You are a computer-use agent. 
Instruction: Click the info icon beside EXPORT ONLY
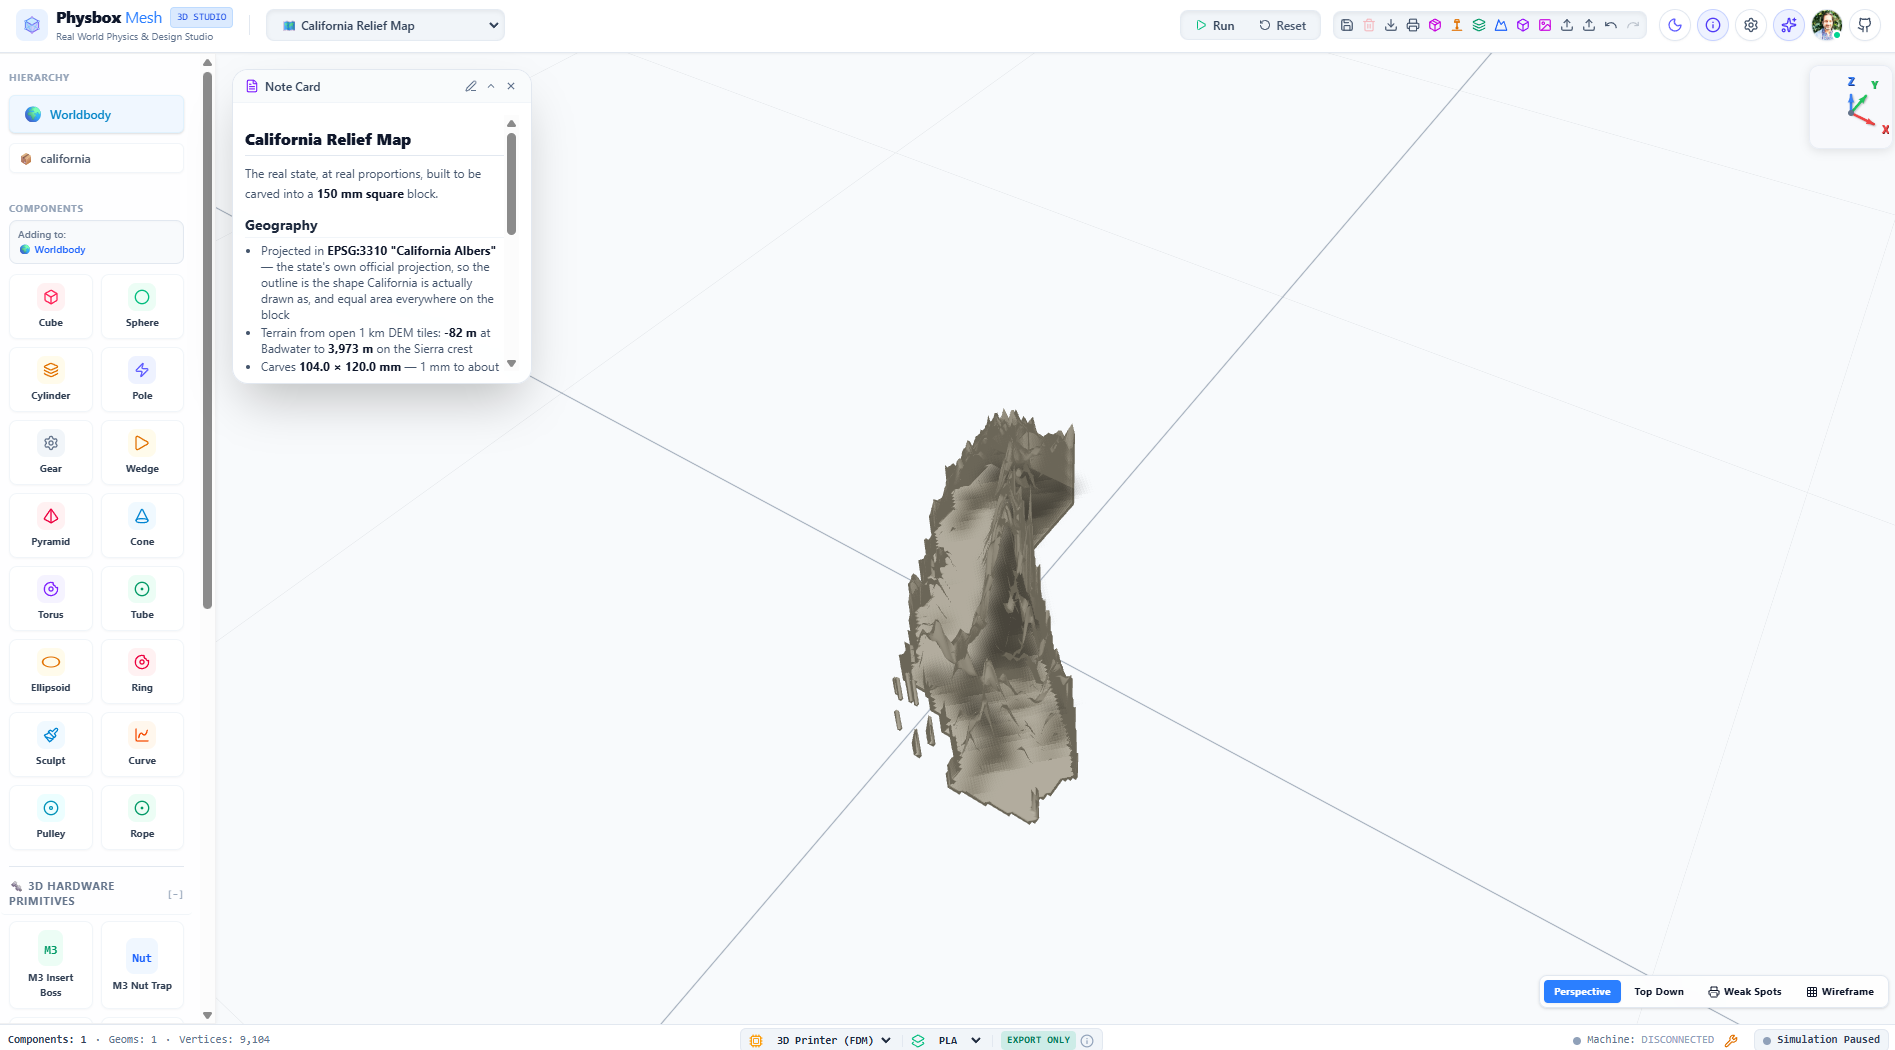1087,1040
